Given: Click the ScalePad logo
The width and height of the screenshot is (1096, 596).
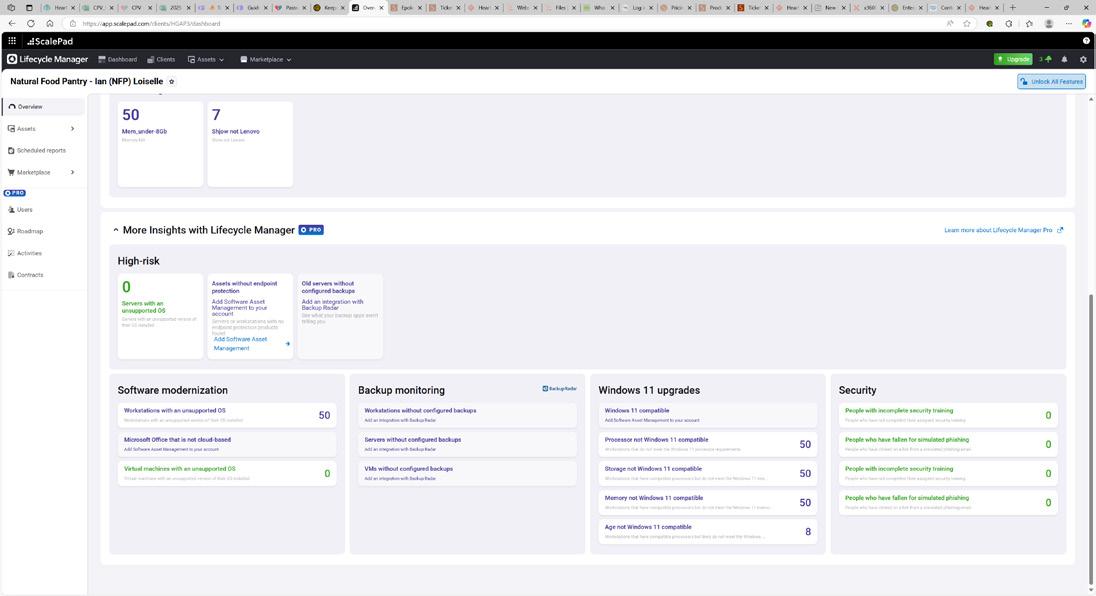Looking at the screenshot, I should tap(50, 41).
